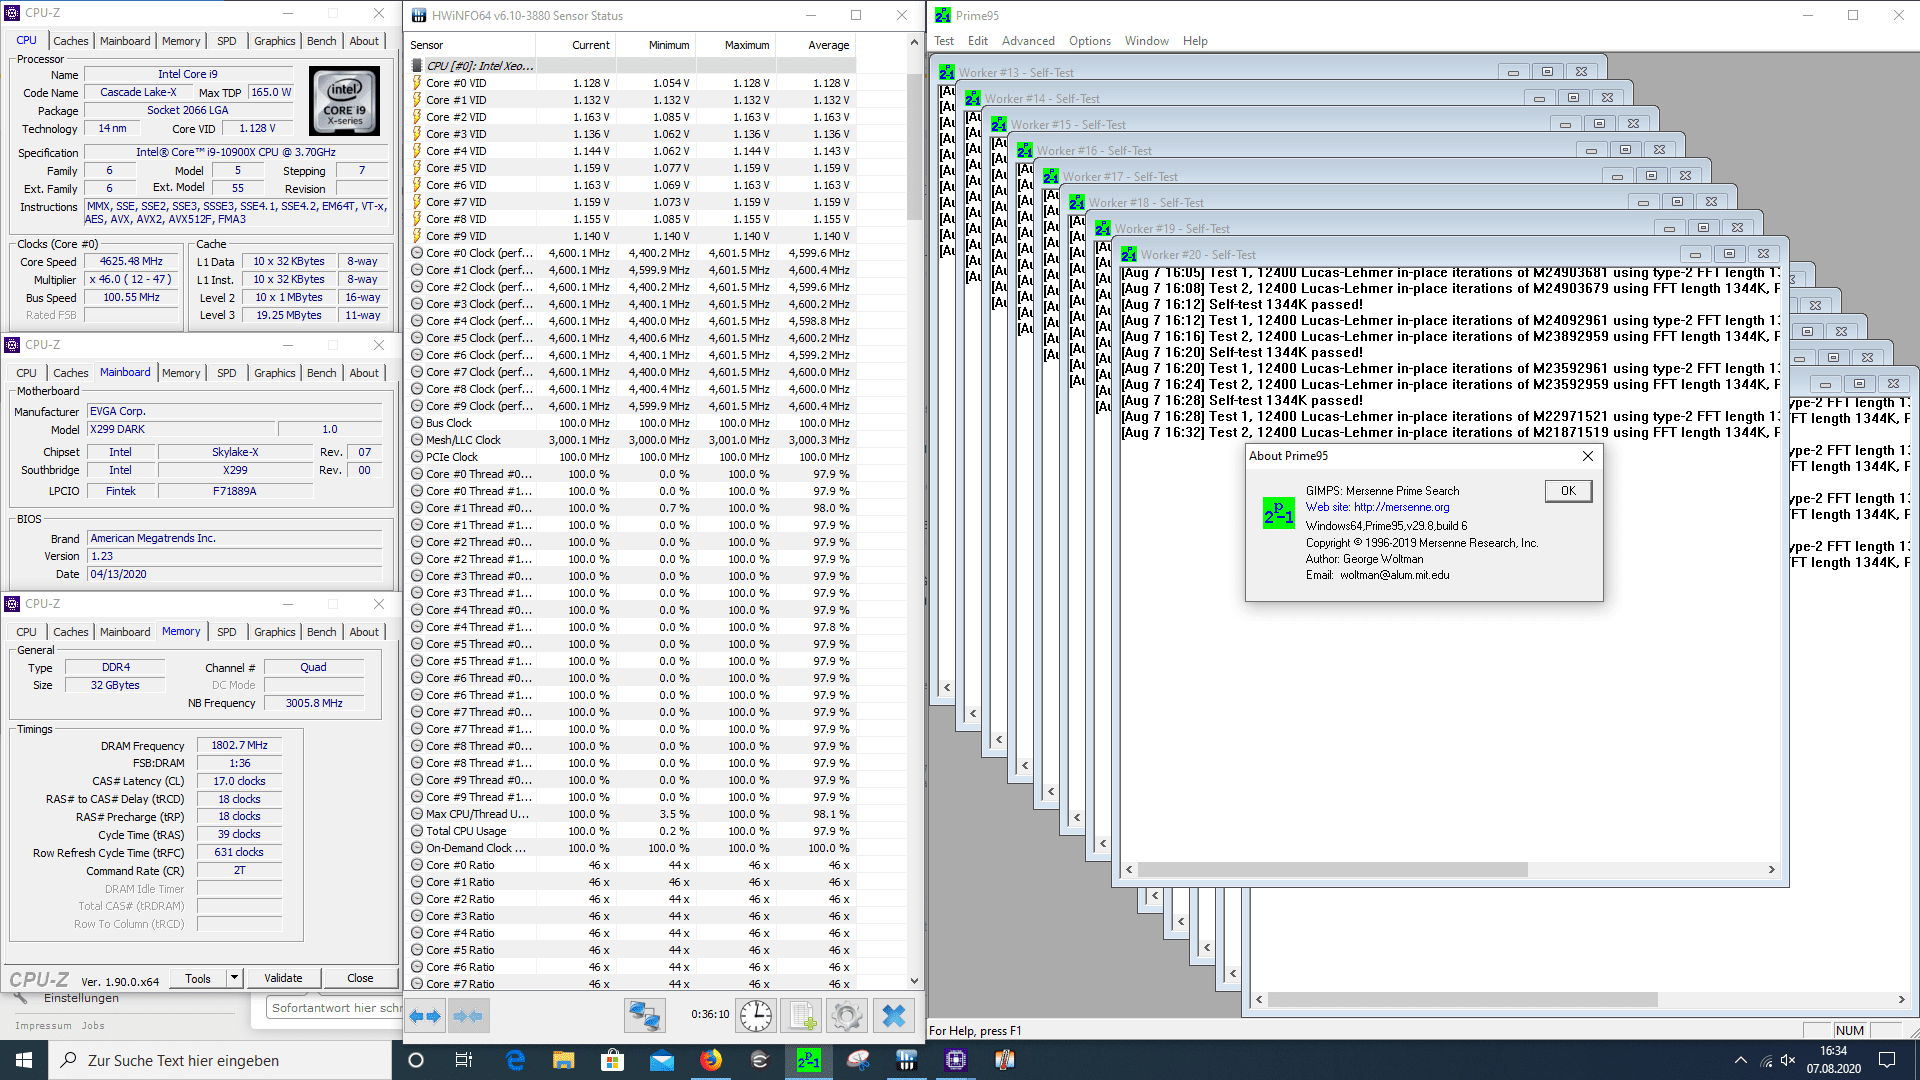The image size is (1920, 1080).
Task: Select Graphics tab in Mainboard CPU-Z window
Action: 274,373
